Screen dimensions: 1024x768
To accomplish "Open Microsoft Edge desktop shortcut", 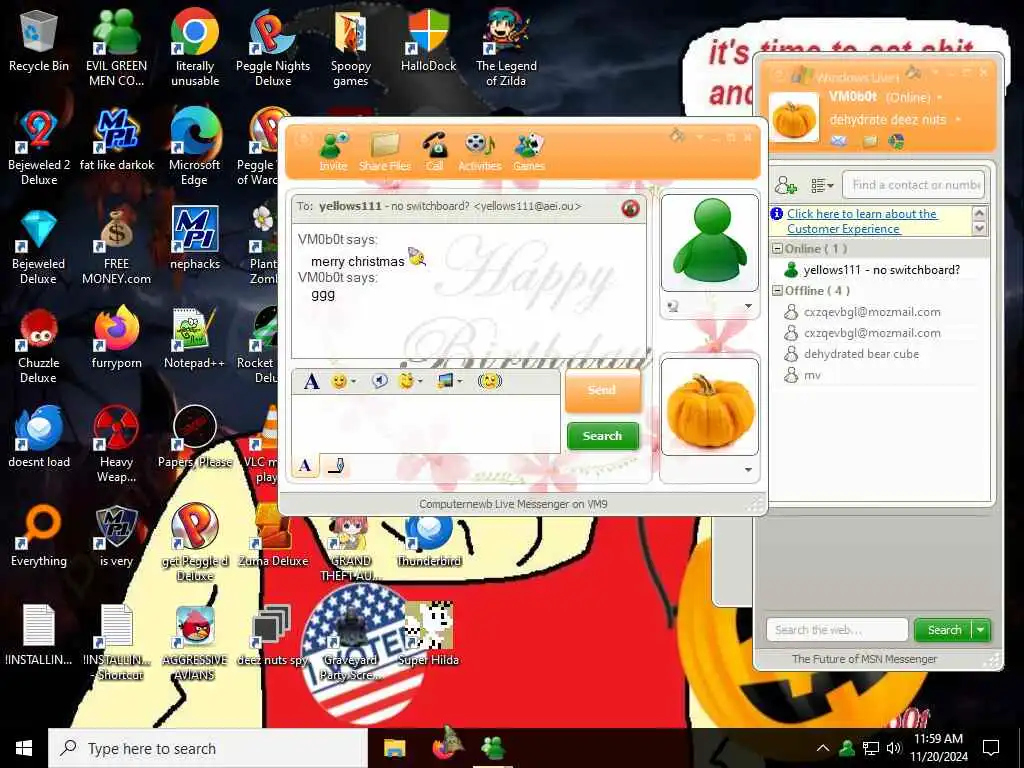I will (194, 148).
